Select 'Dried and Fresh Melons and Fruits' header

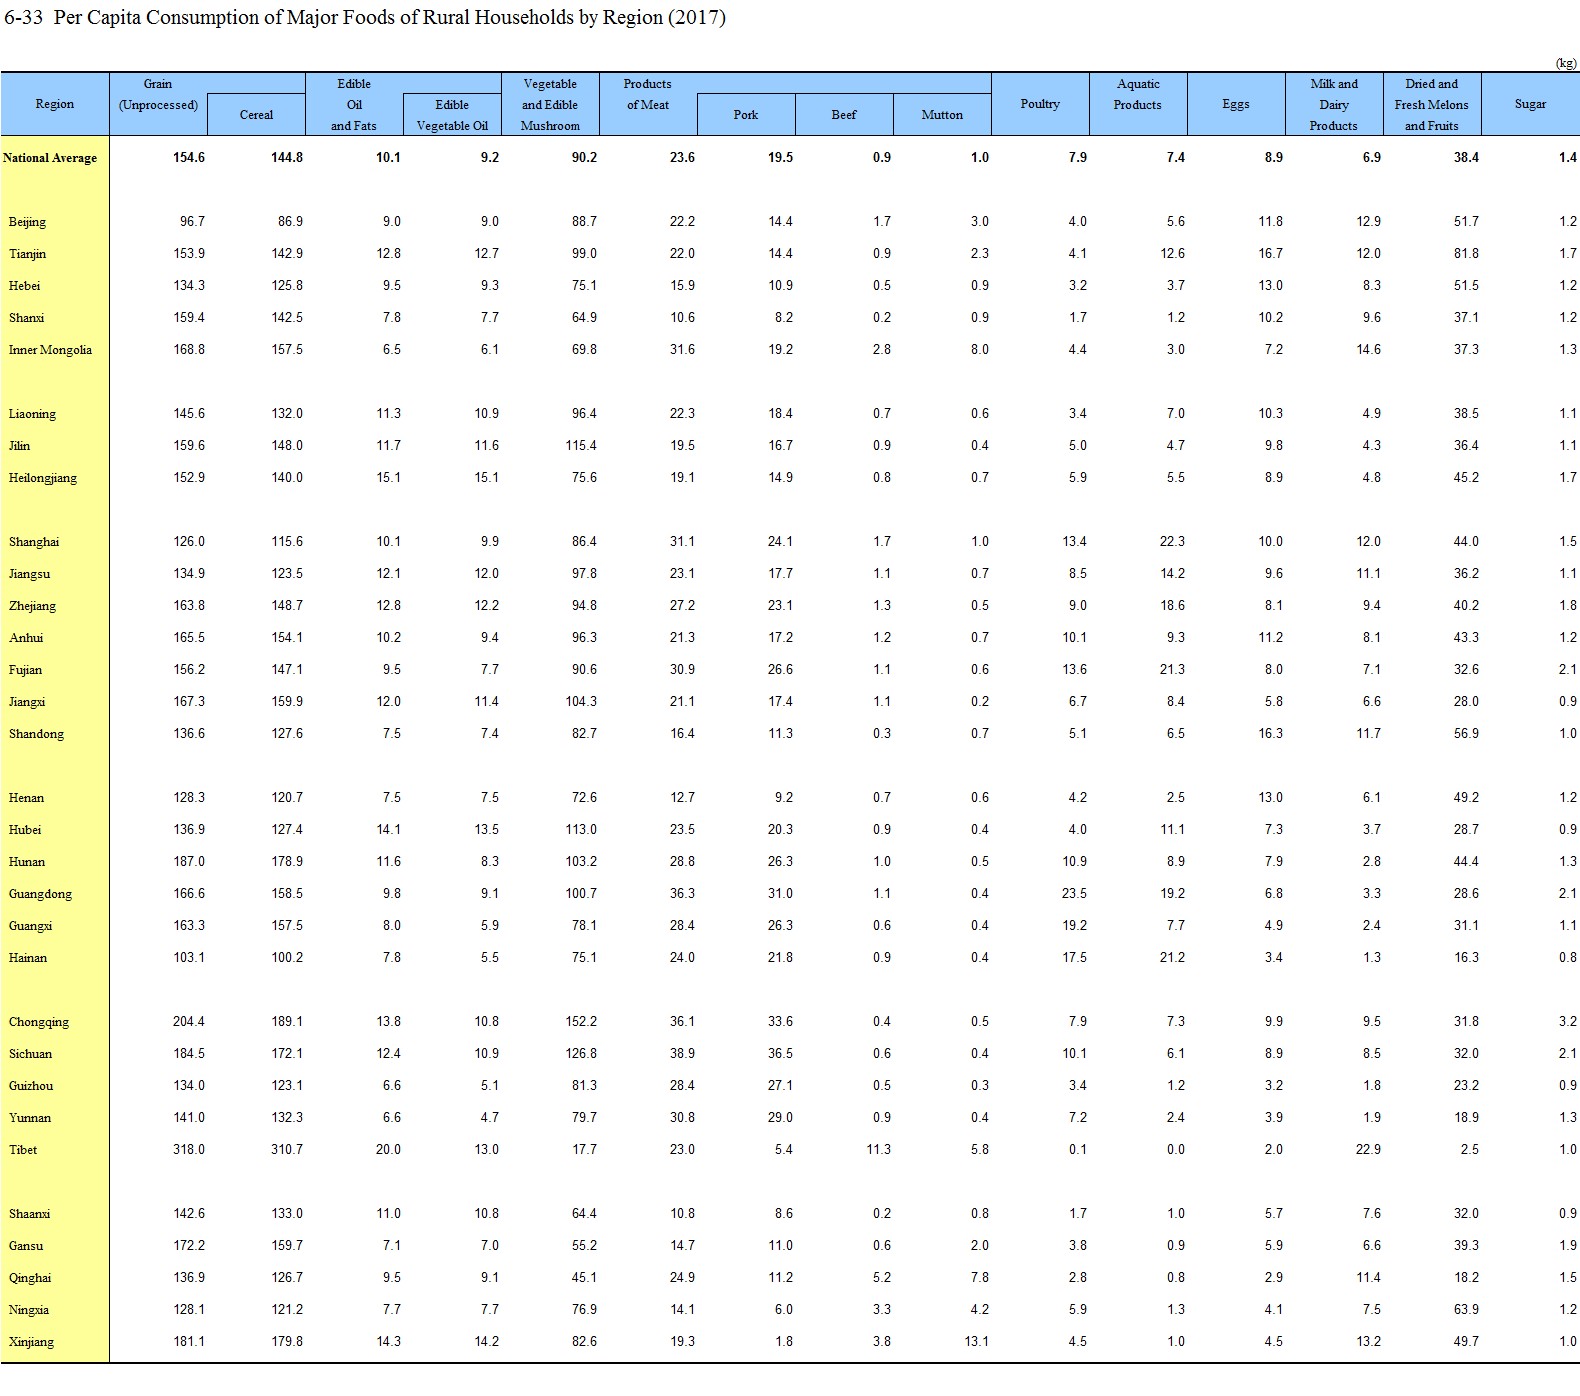click(1432, 105)
